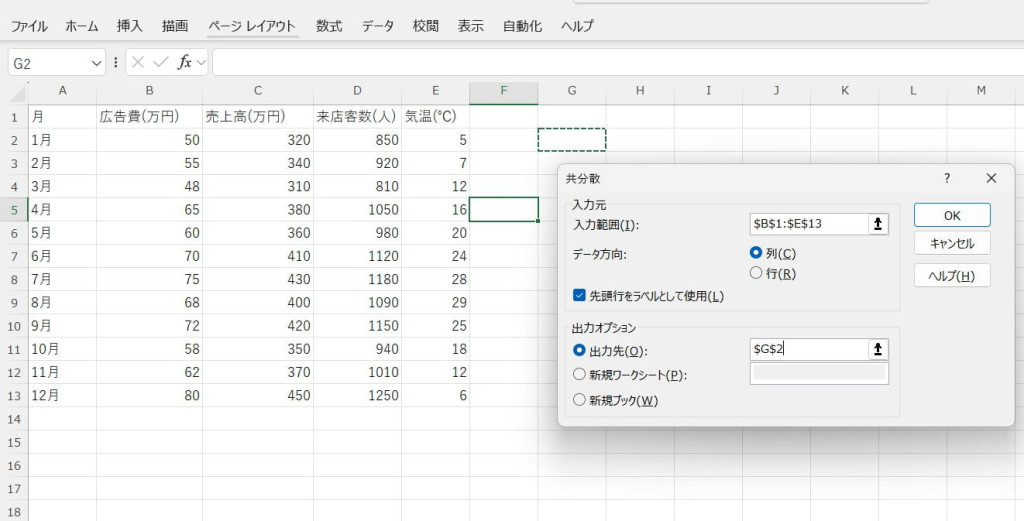Select the 行(R) data direction option
This screenshot has width=1024, height=521.
pyautogui.click(x=756, y=273)
